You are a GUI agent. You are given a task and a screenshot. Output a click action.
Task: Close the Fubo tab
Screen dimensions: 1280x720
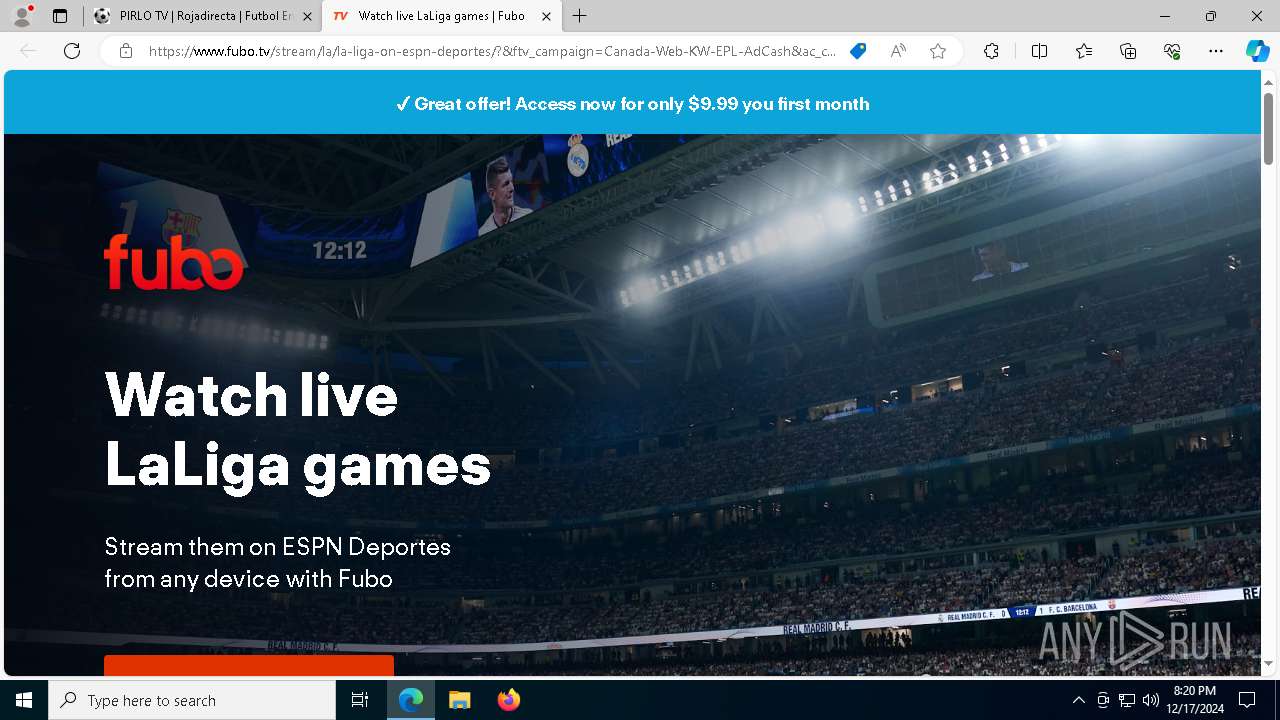click(x=546, y=16)
